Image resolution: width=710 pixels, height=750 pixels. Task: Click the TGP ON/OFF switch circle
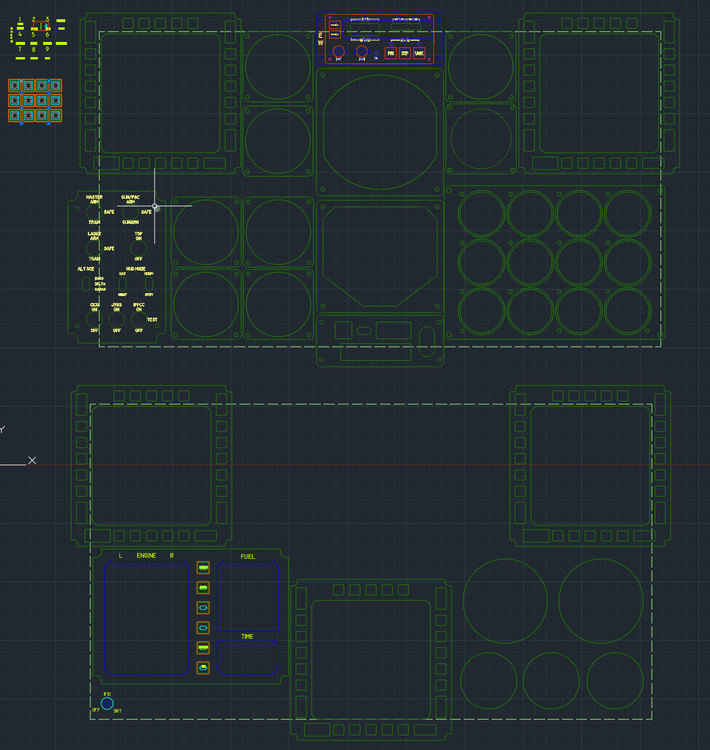pyautogui.click(x=138, y=248)
